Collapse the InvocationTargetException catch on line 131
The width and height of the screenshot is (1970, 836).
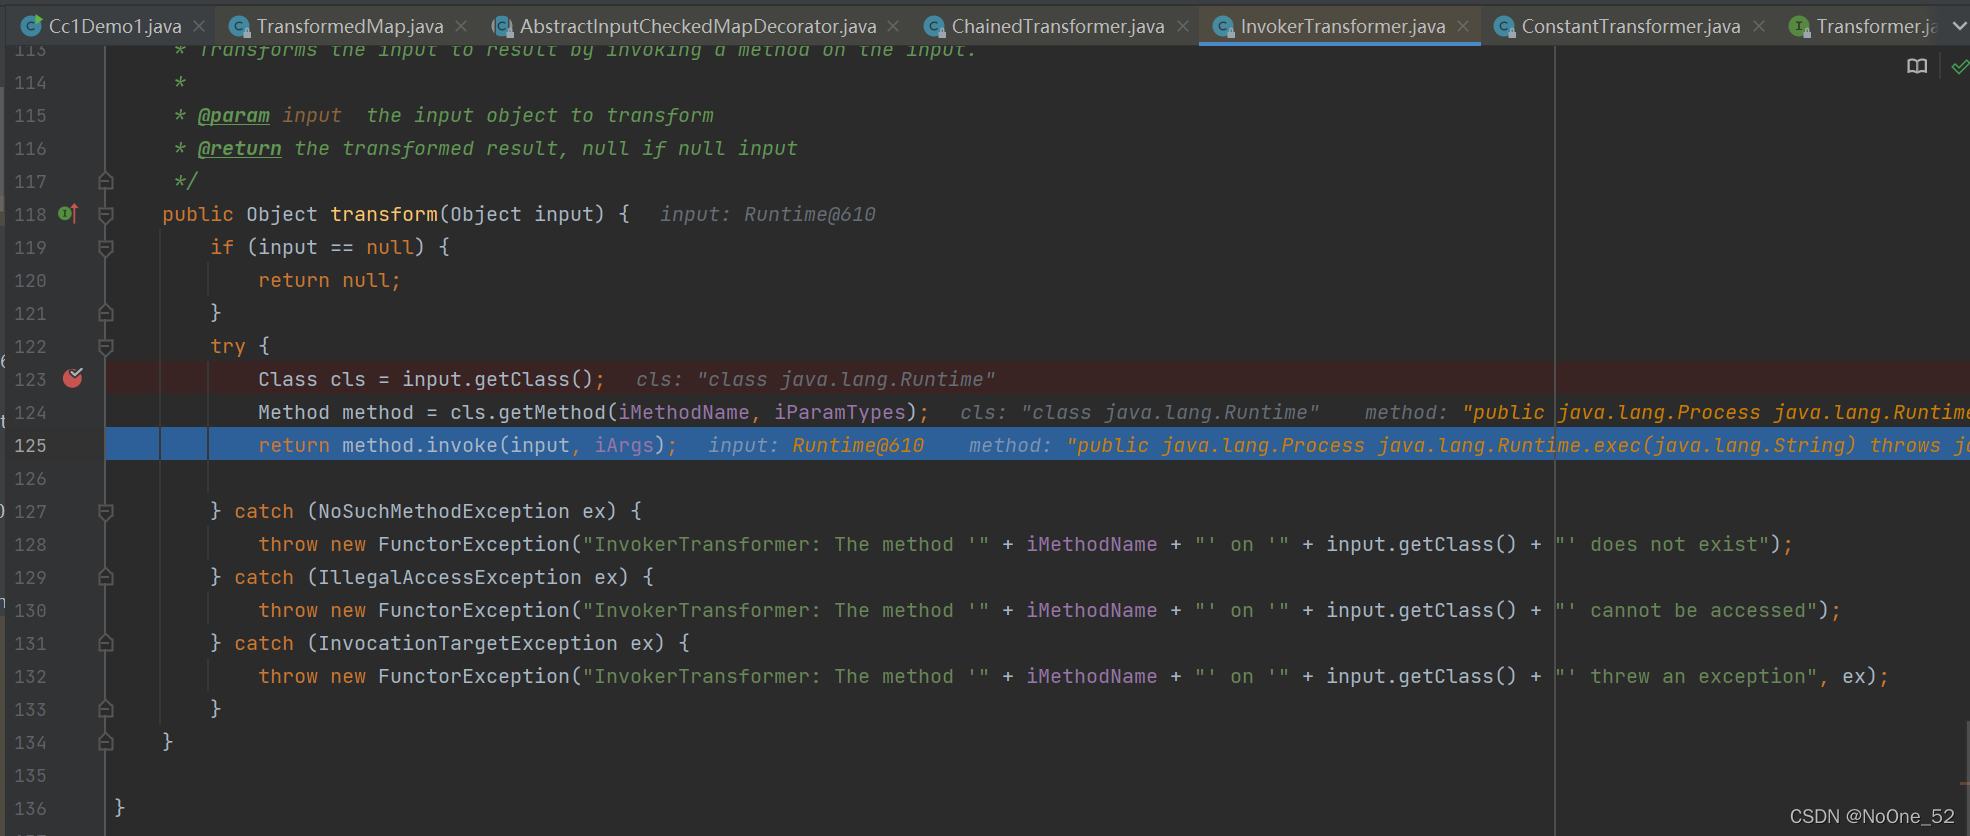[x=106, y=643]
